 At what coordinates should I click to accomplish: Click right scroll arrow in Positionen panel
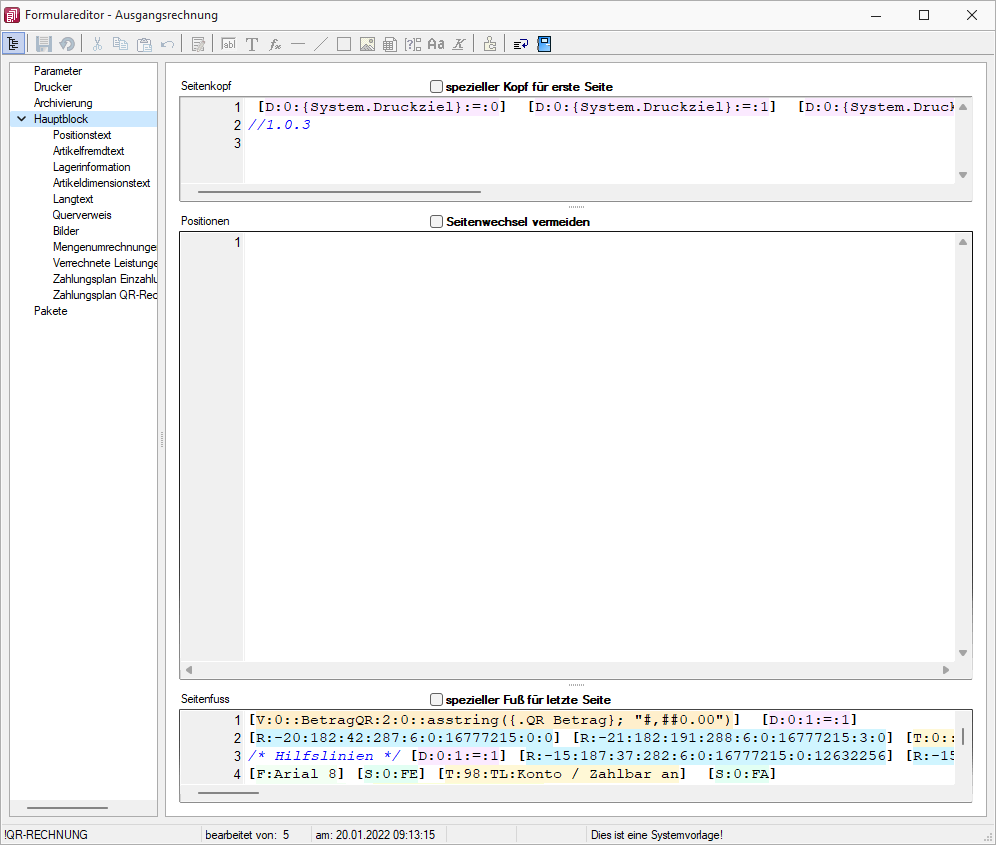point(946,670)
